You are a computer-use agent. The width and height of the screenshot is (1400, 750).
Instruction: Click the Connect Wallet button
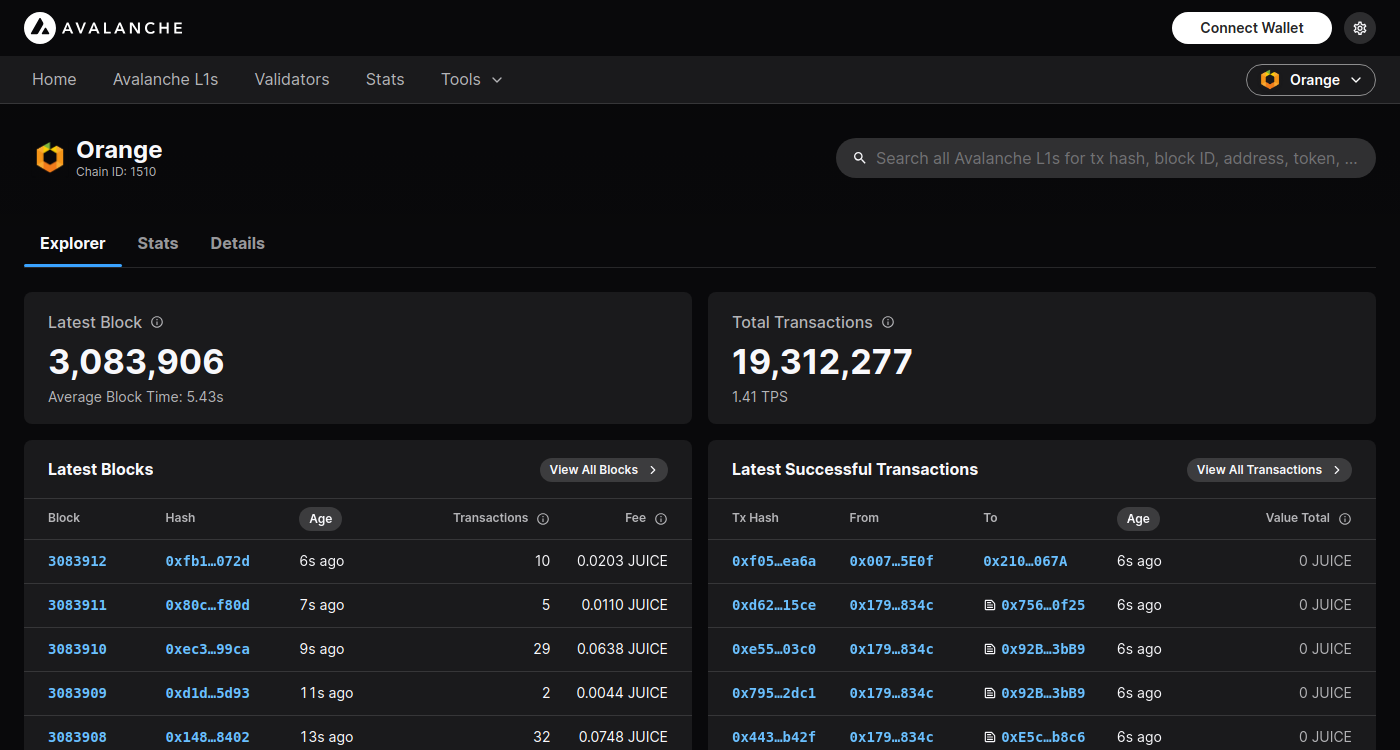[x=1251, y=28]
